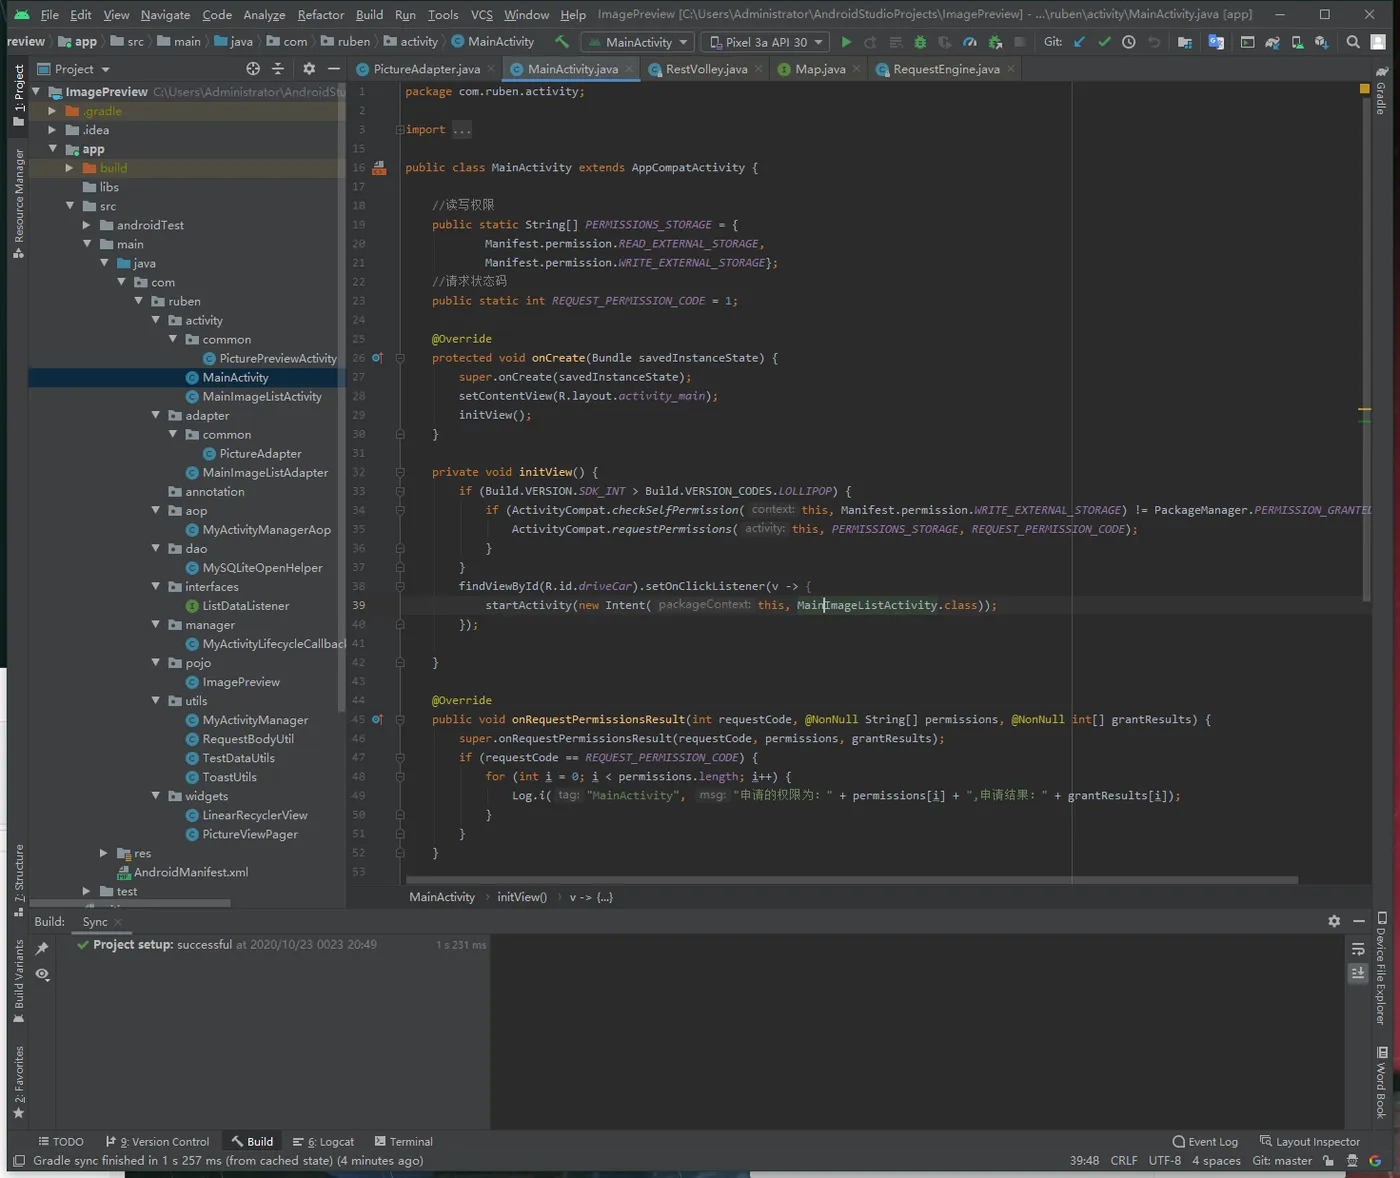
Task: Collapse the widgets package
Action: (x=155, y=796)
